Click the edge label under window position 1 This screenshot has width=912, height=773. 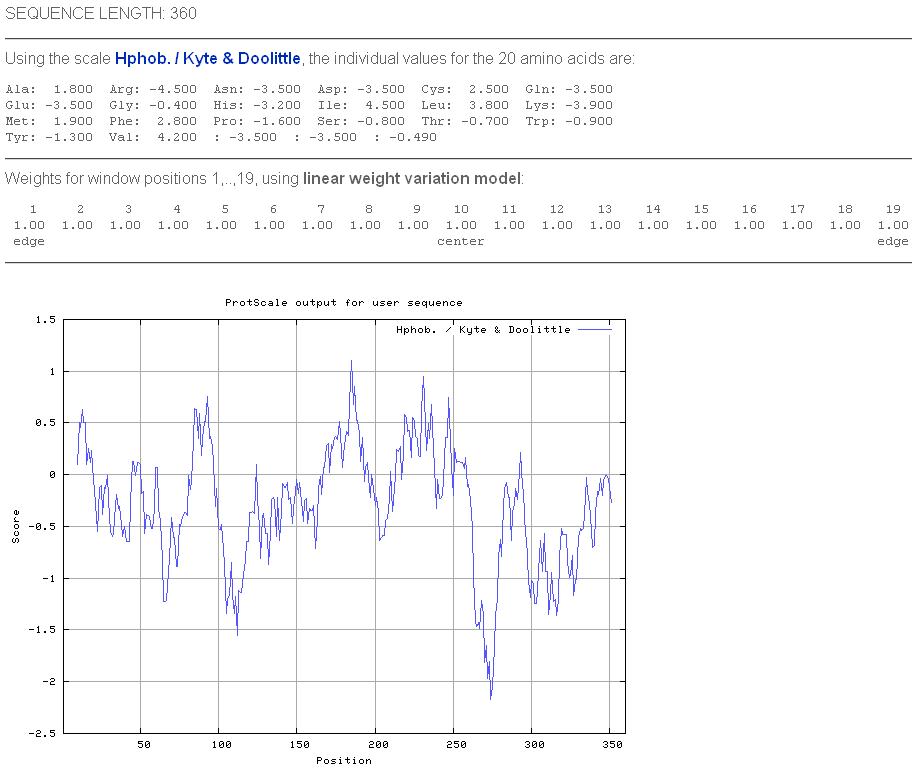tap(28, 241)
